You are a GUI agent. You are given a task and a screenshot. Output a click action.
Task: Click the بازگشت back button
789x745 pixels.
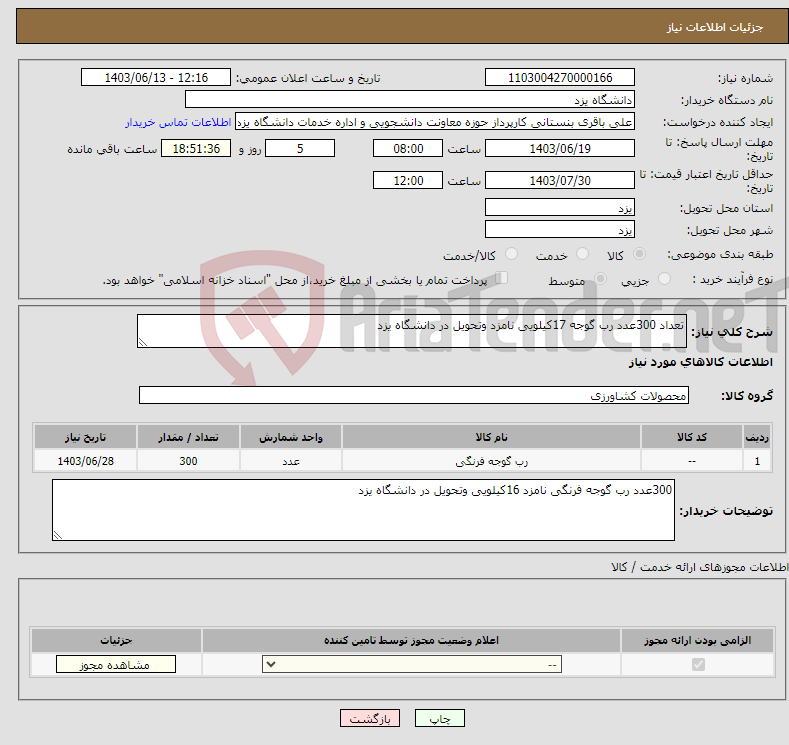(x=369, y=718)
